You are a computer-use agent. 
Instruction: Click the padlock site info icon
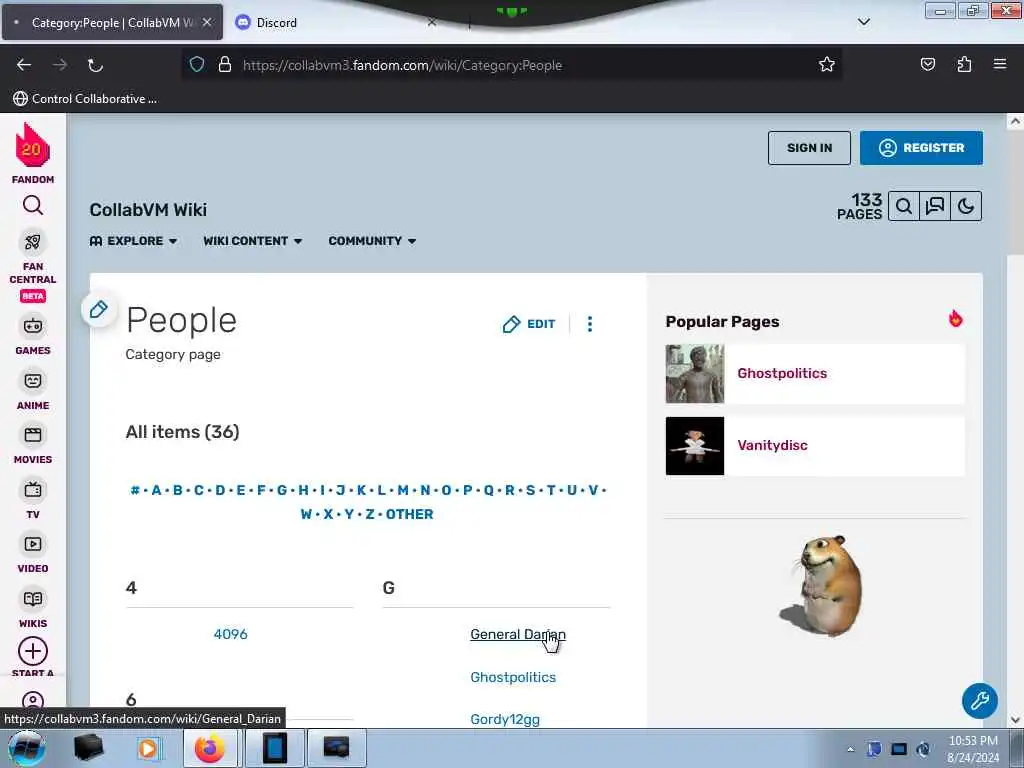225,65
